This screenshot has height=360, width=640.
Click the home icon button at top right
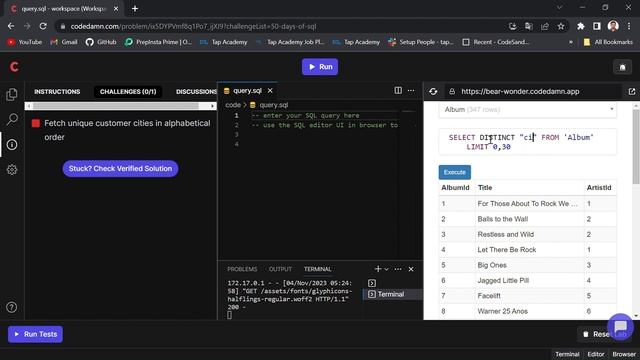(x=622, y=67)
